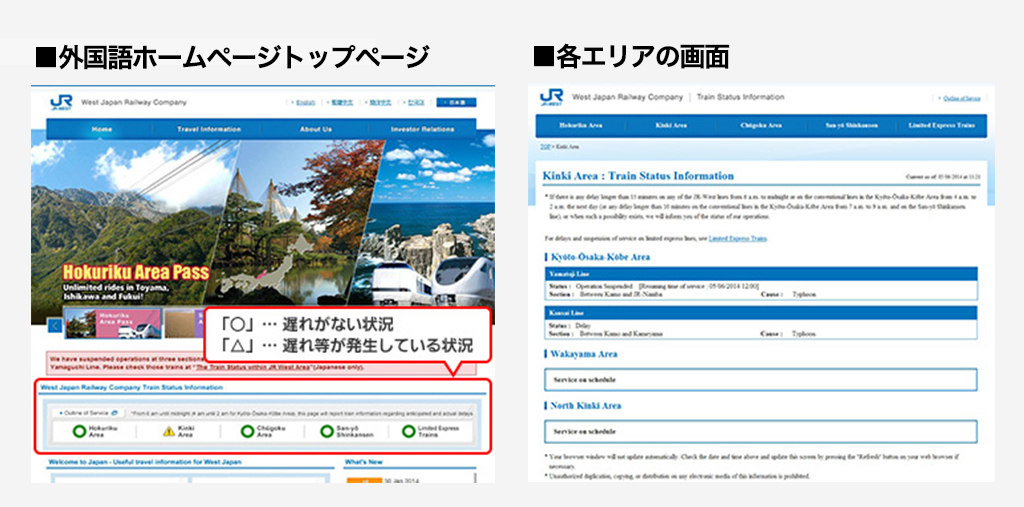Select Limited Express Trains tab on Train Status page
This screenshot has width=1024, height=507.
pyautogui.click(x=941, y=125)
